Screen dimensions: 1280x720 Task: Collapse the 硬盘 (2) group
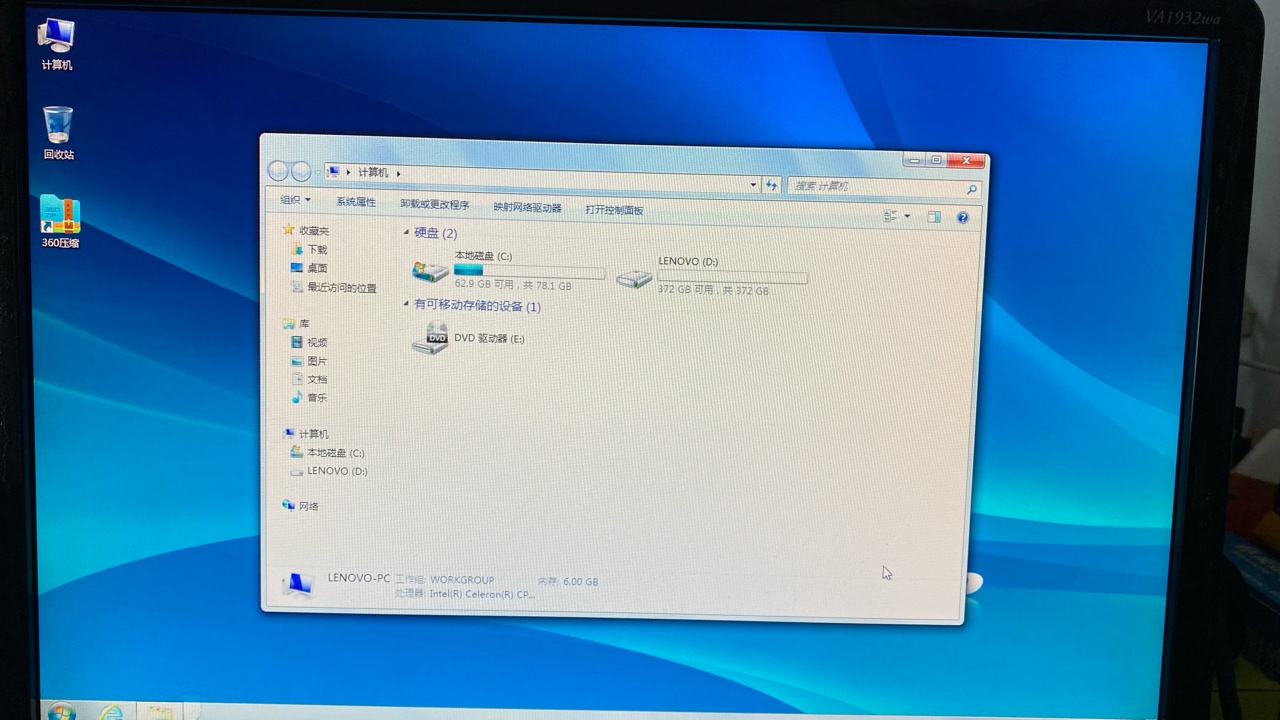pyautogui.click(x=406, y=232)
